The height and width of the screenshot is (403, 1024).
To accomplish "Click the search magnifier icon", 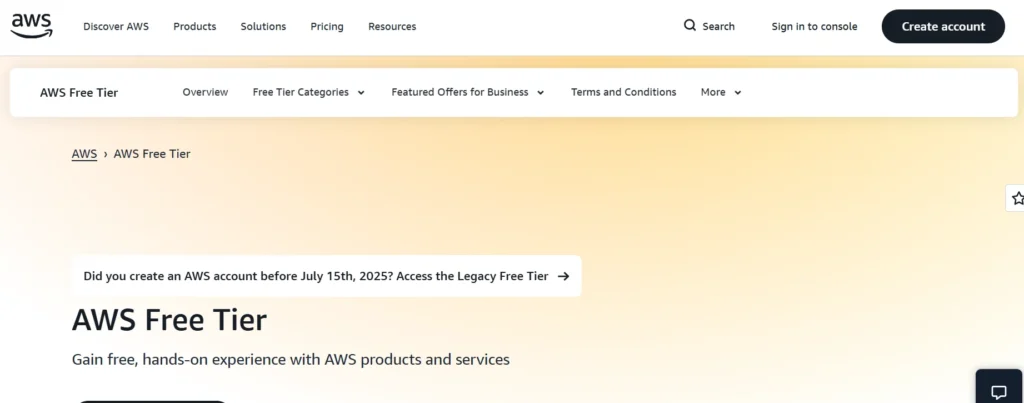I will 690,25.
